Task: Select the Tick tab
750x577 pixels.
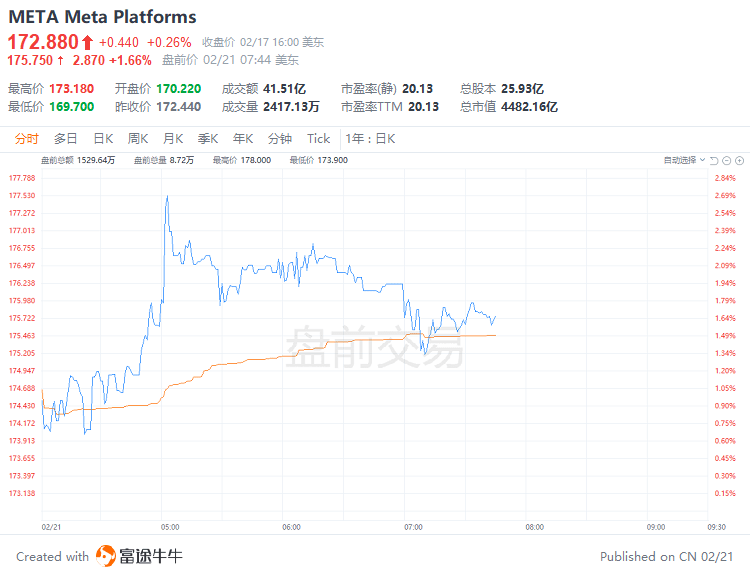Action: (x=318, y=139)
